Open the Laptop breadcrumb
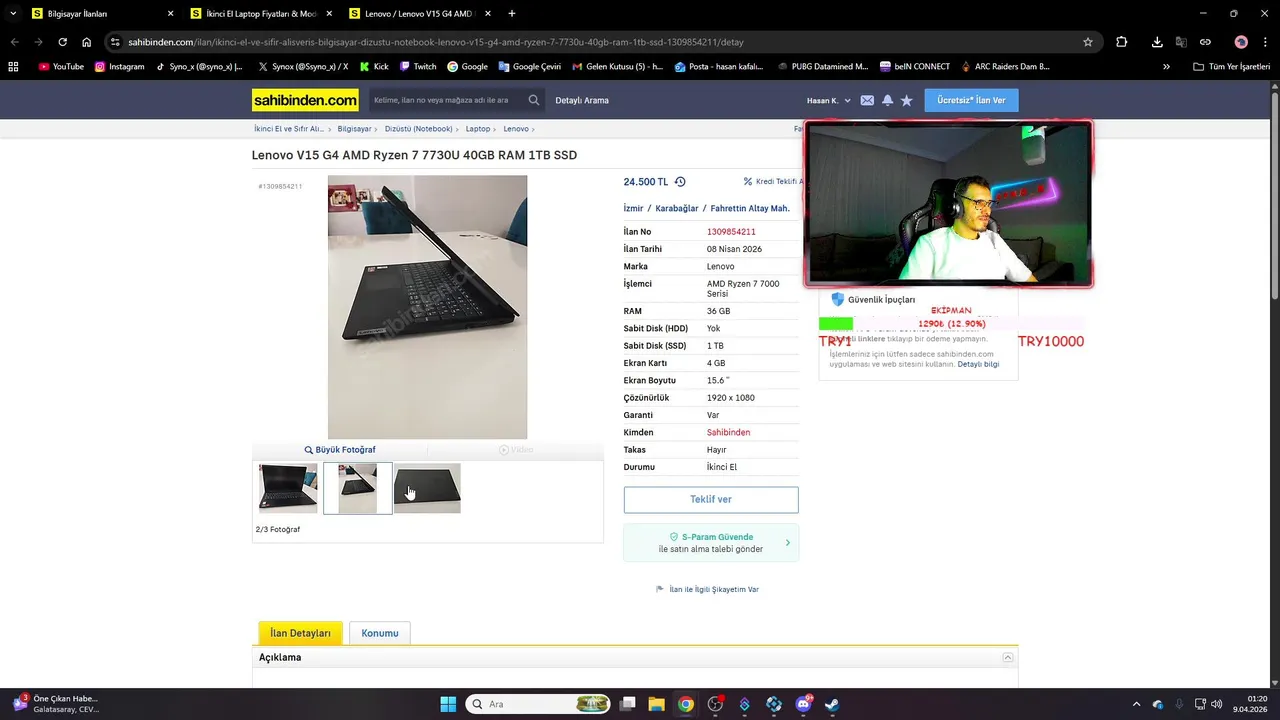 click(x=478, y=129)
